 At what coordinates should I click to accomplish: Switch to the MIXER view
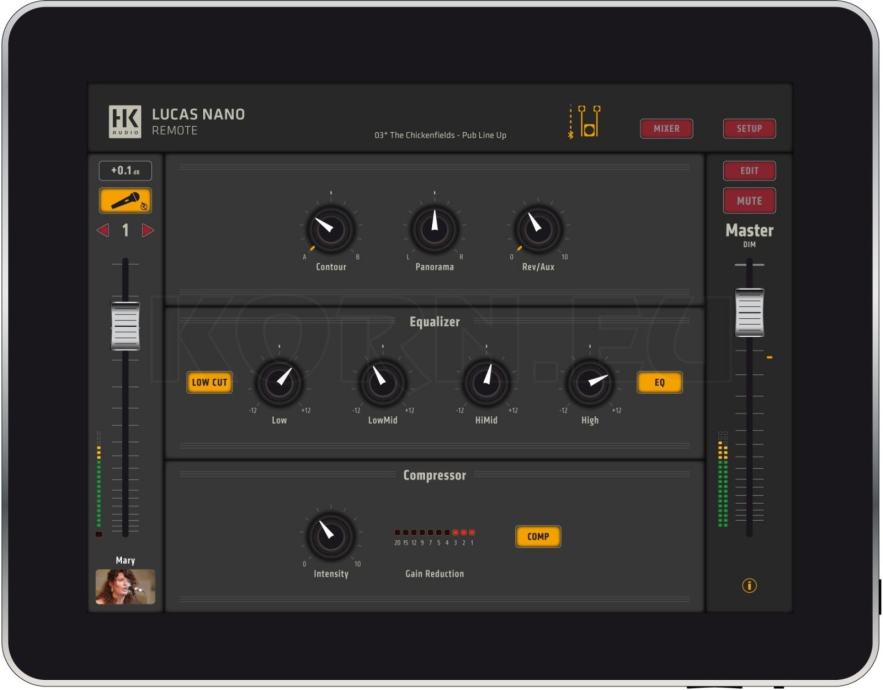tap(666, 128)
